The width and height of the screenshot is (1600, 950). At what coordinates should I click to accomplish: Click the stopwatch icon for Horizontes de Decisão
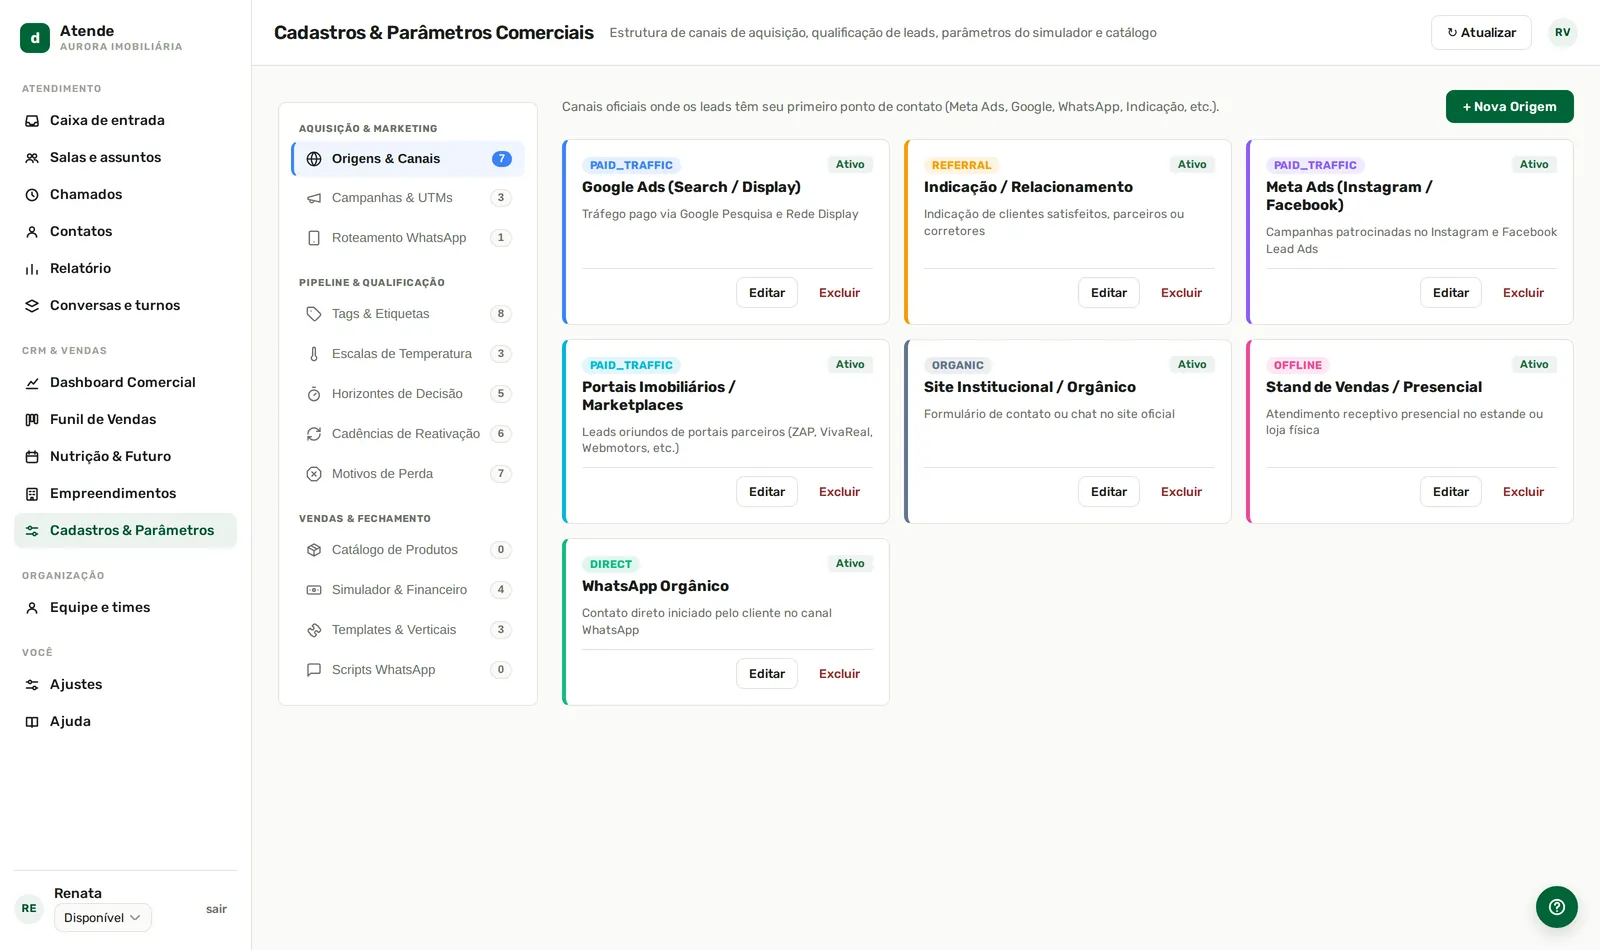(x=314, y=394)
